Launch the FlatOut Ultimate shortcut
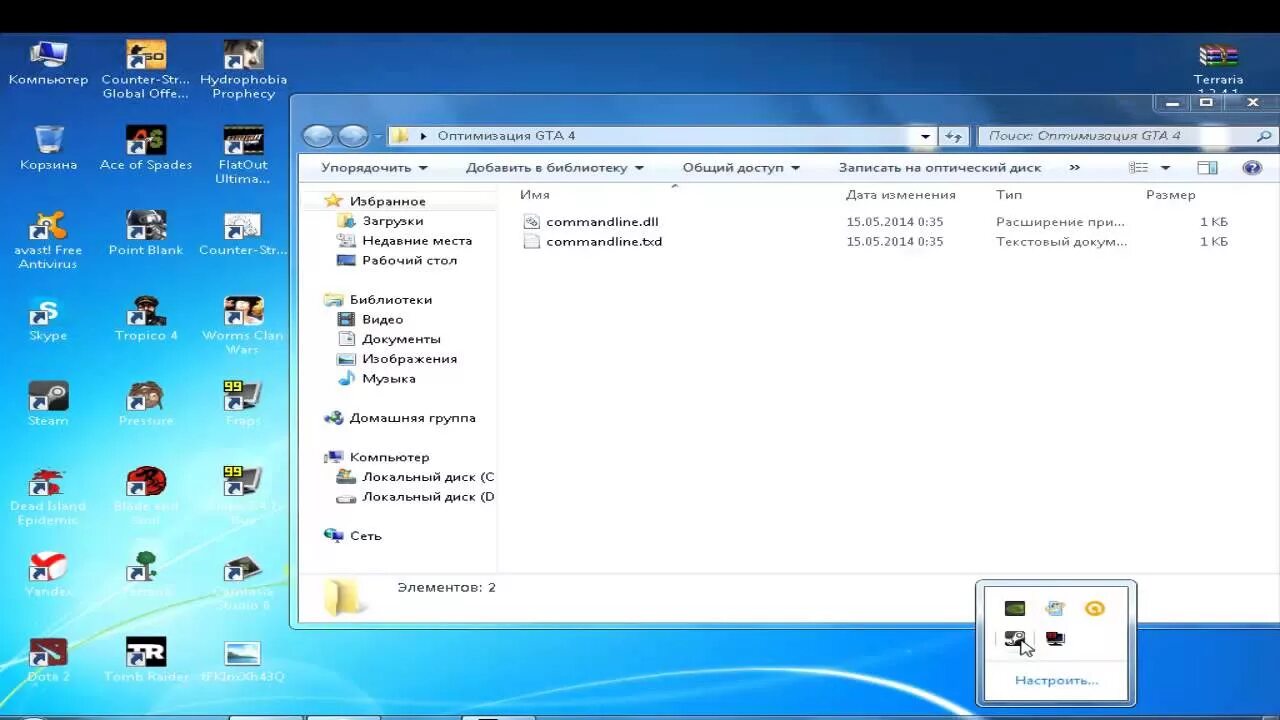Viewport: 1280px width, 720px height. tap(243, 155)
